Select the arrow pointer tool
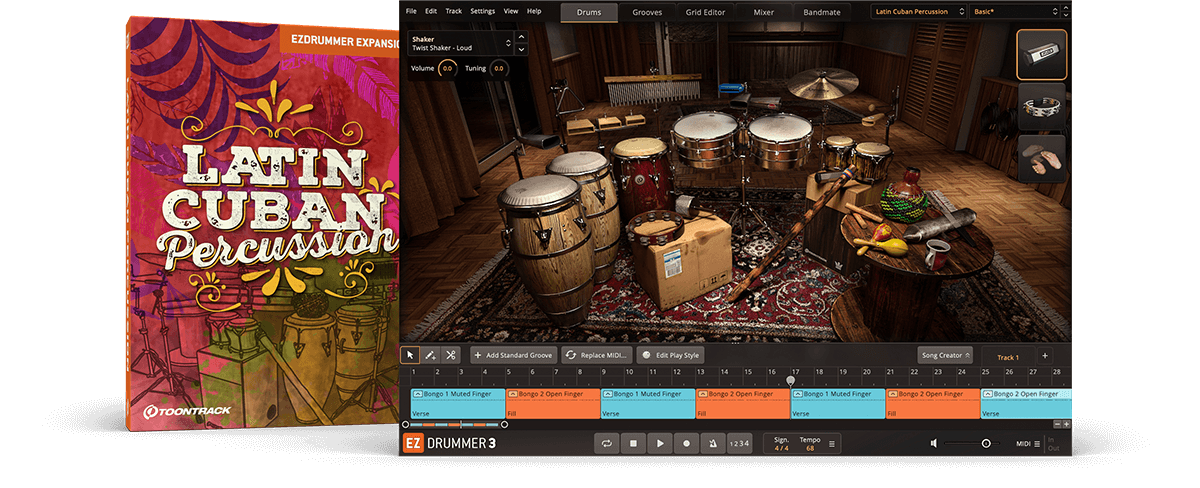 pyautogui.click(x=410, y=355)
